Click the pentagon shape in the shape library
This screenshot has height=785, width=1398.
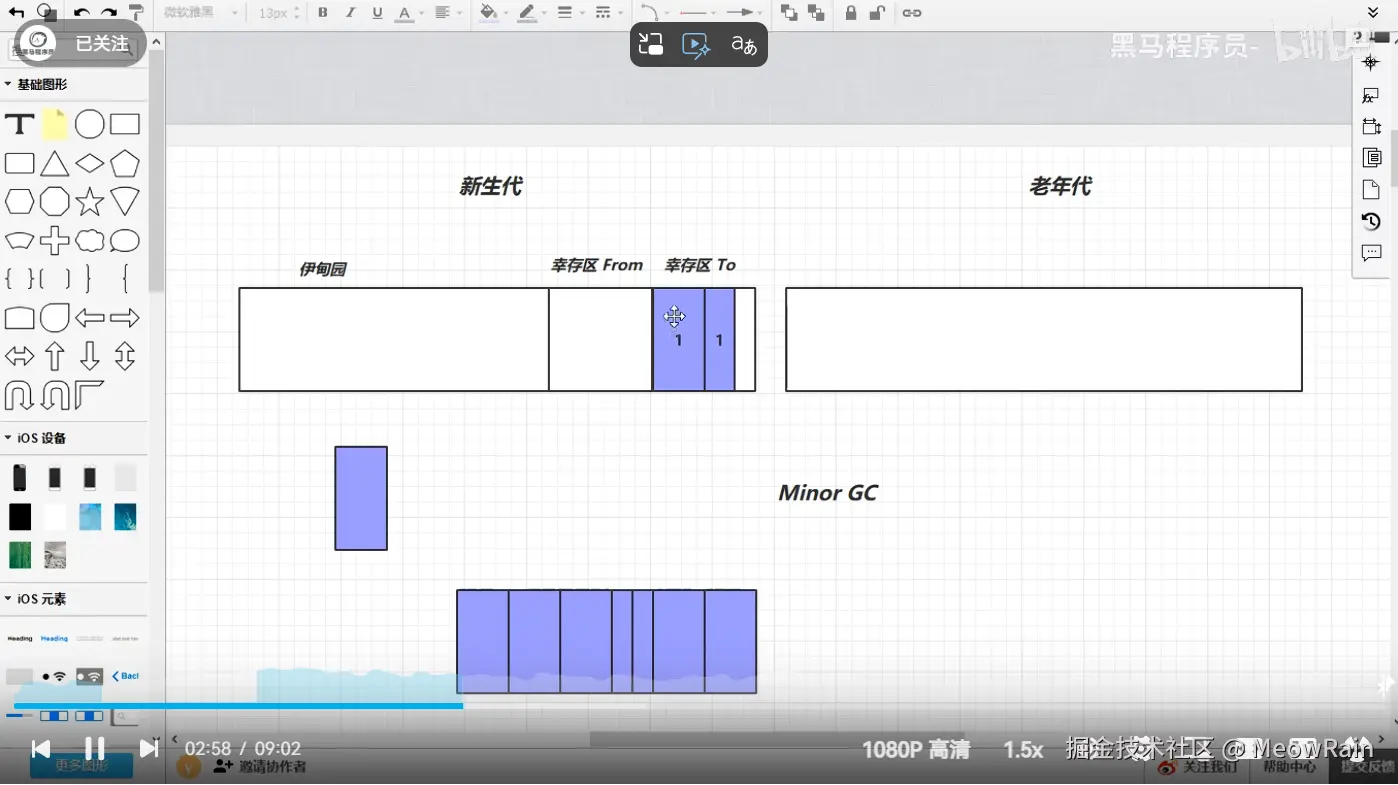(124, 162)
